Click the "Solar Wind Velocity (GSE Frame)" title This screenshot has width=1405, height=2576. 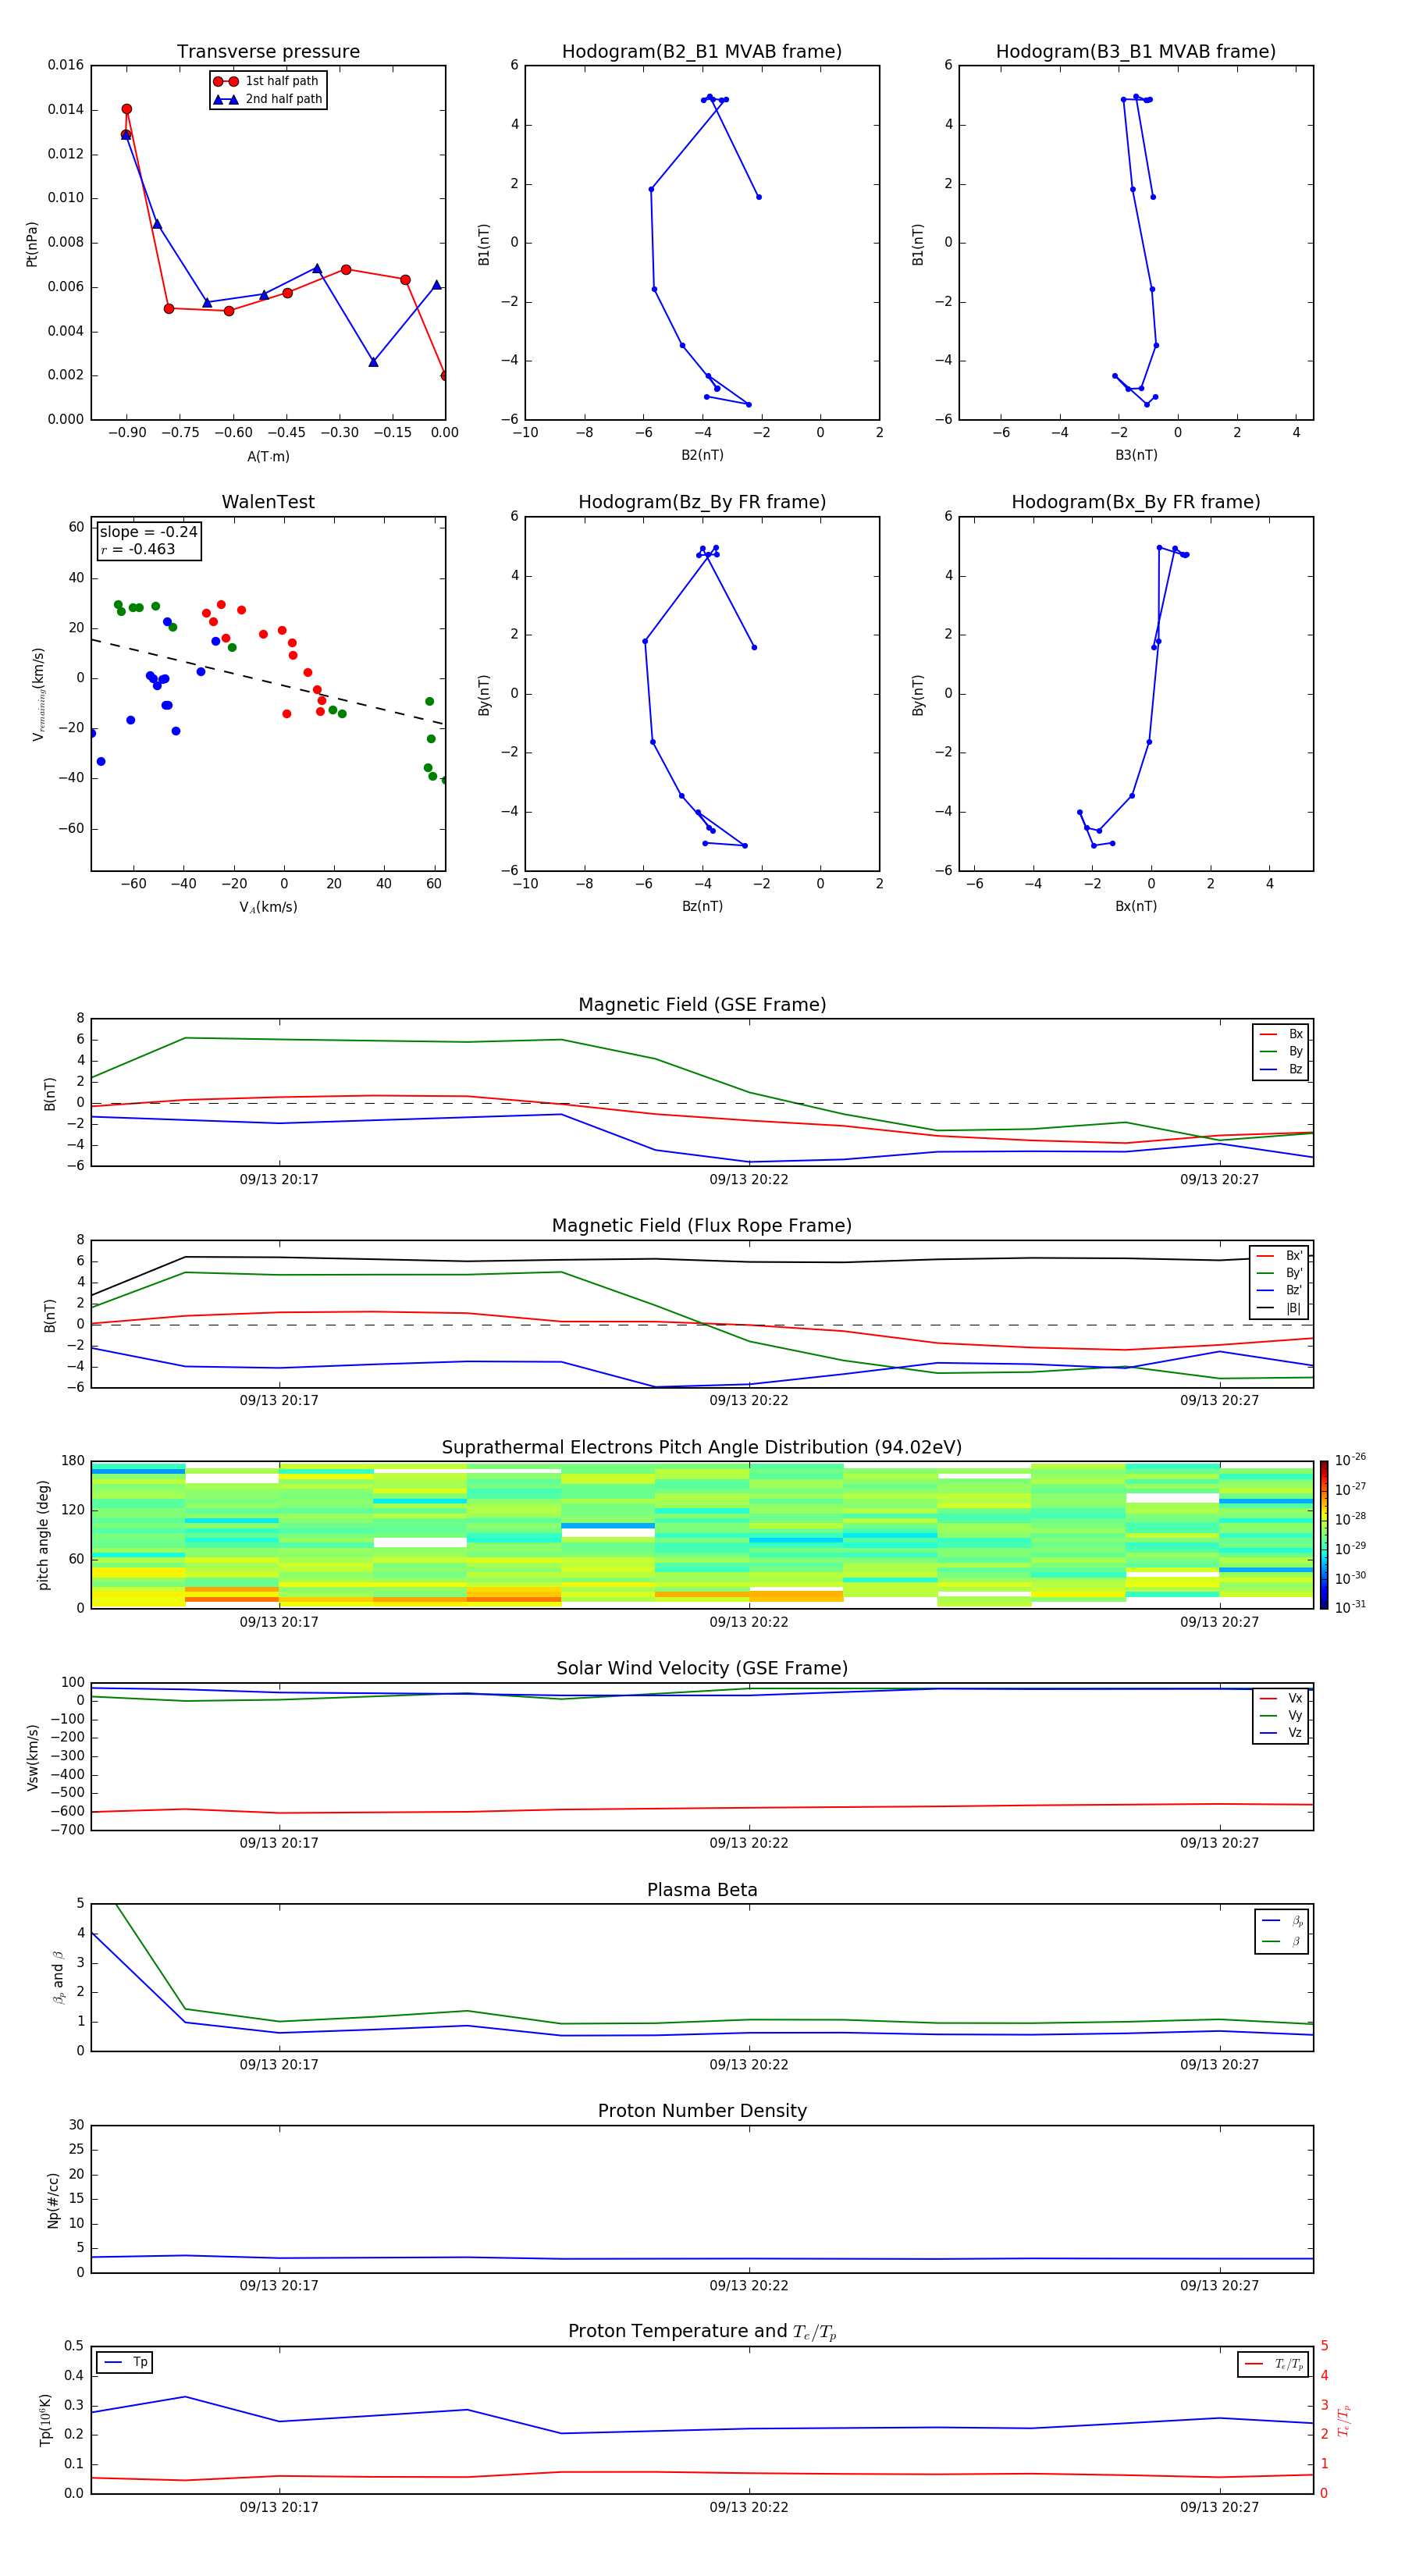pyautogui.click(x=702, y=1668)
